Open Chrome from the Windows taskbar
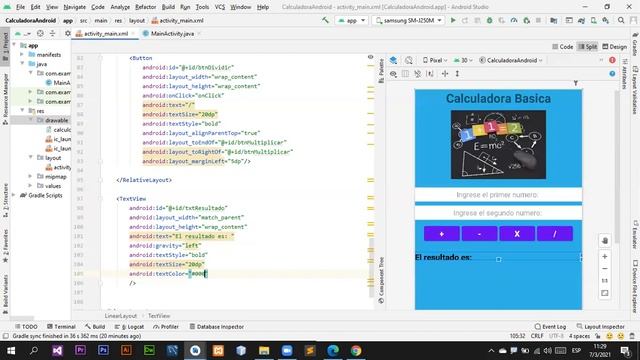 point(356,351)
